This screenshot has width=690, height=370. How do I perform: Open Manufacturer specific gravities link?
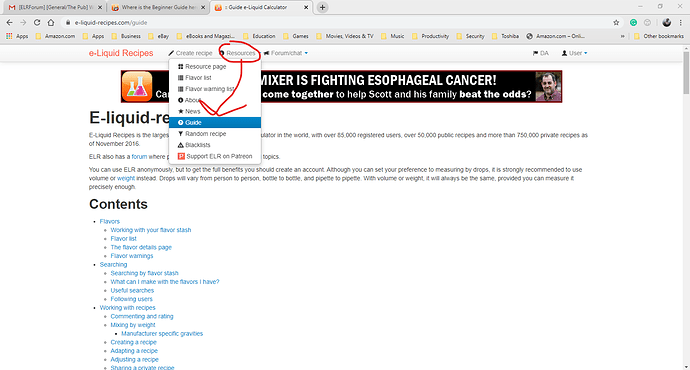162,333
